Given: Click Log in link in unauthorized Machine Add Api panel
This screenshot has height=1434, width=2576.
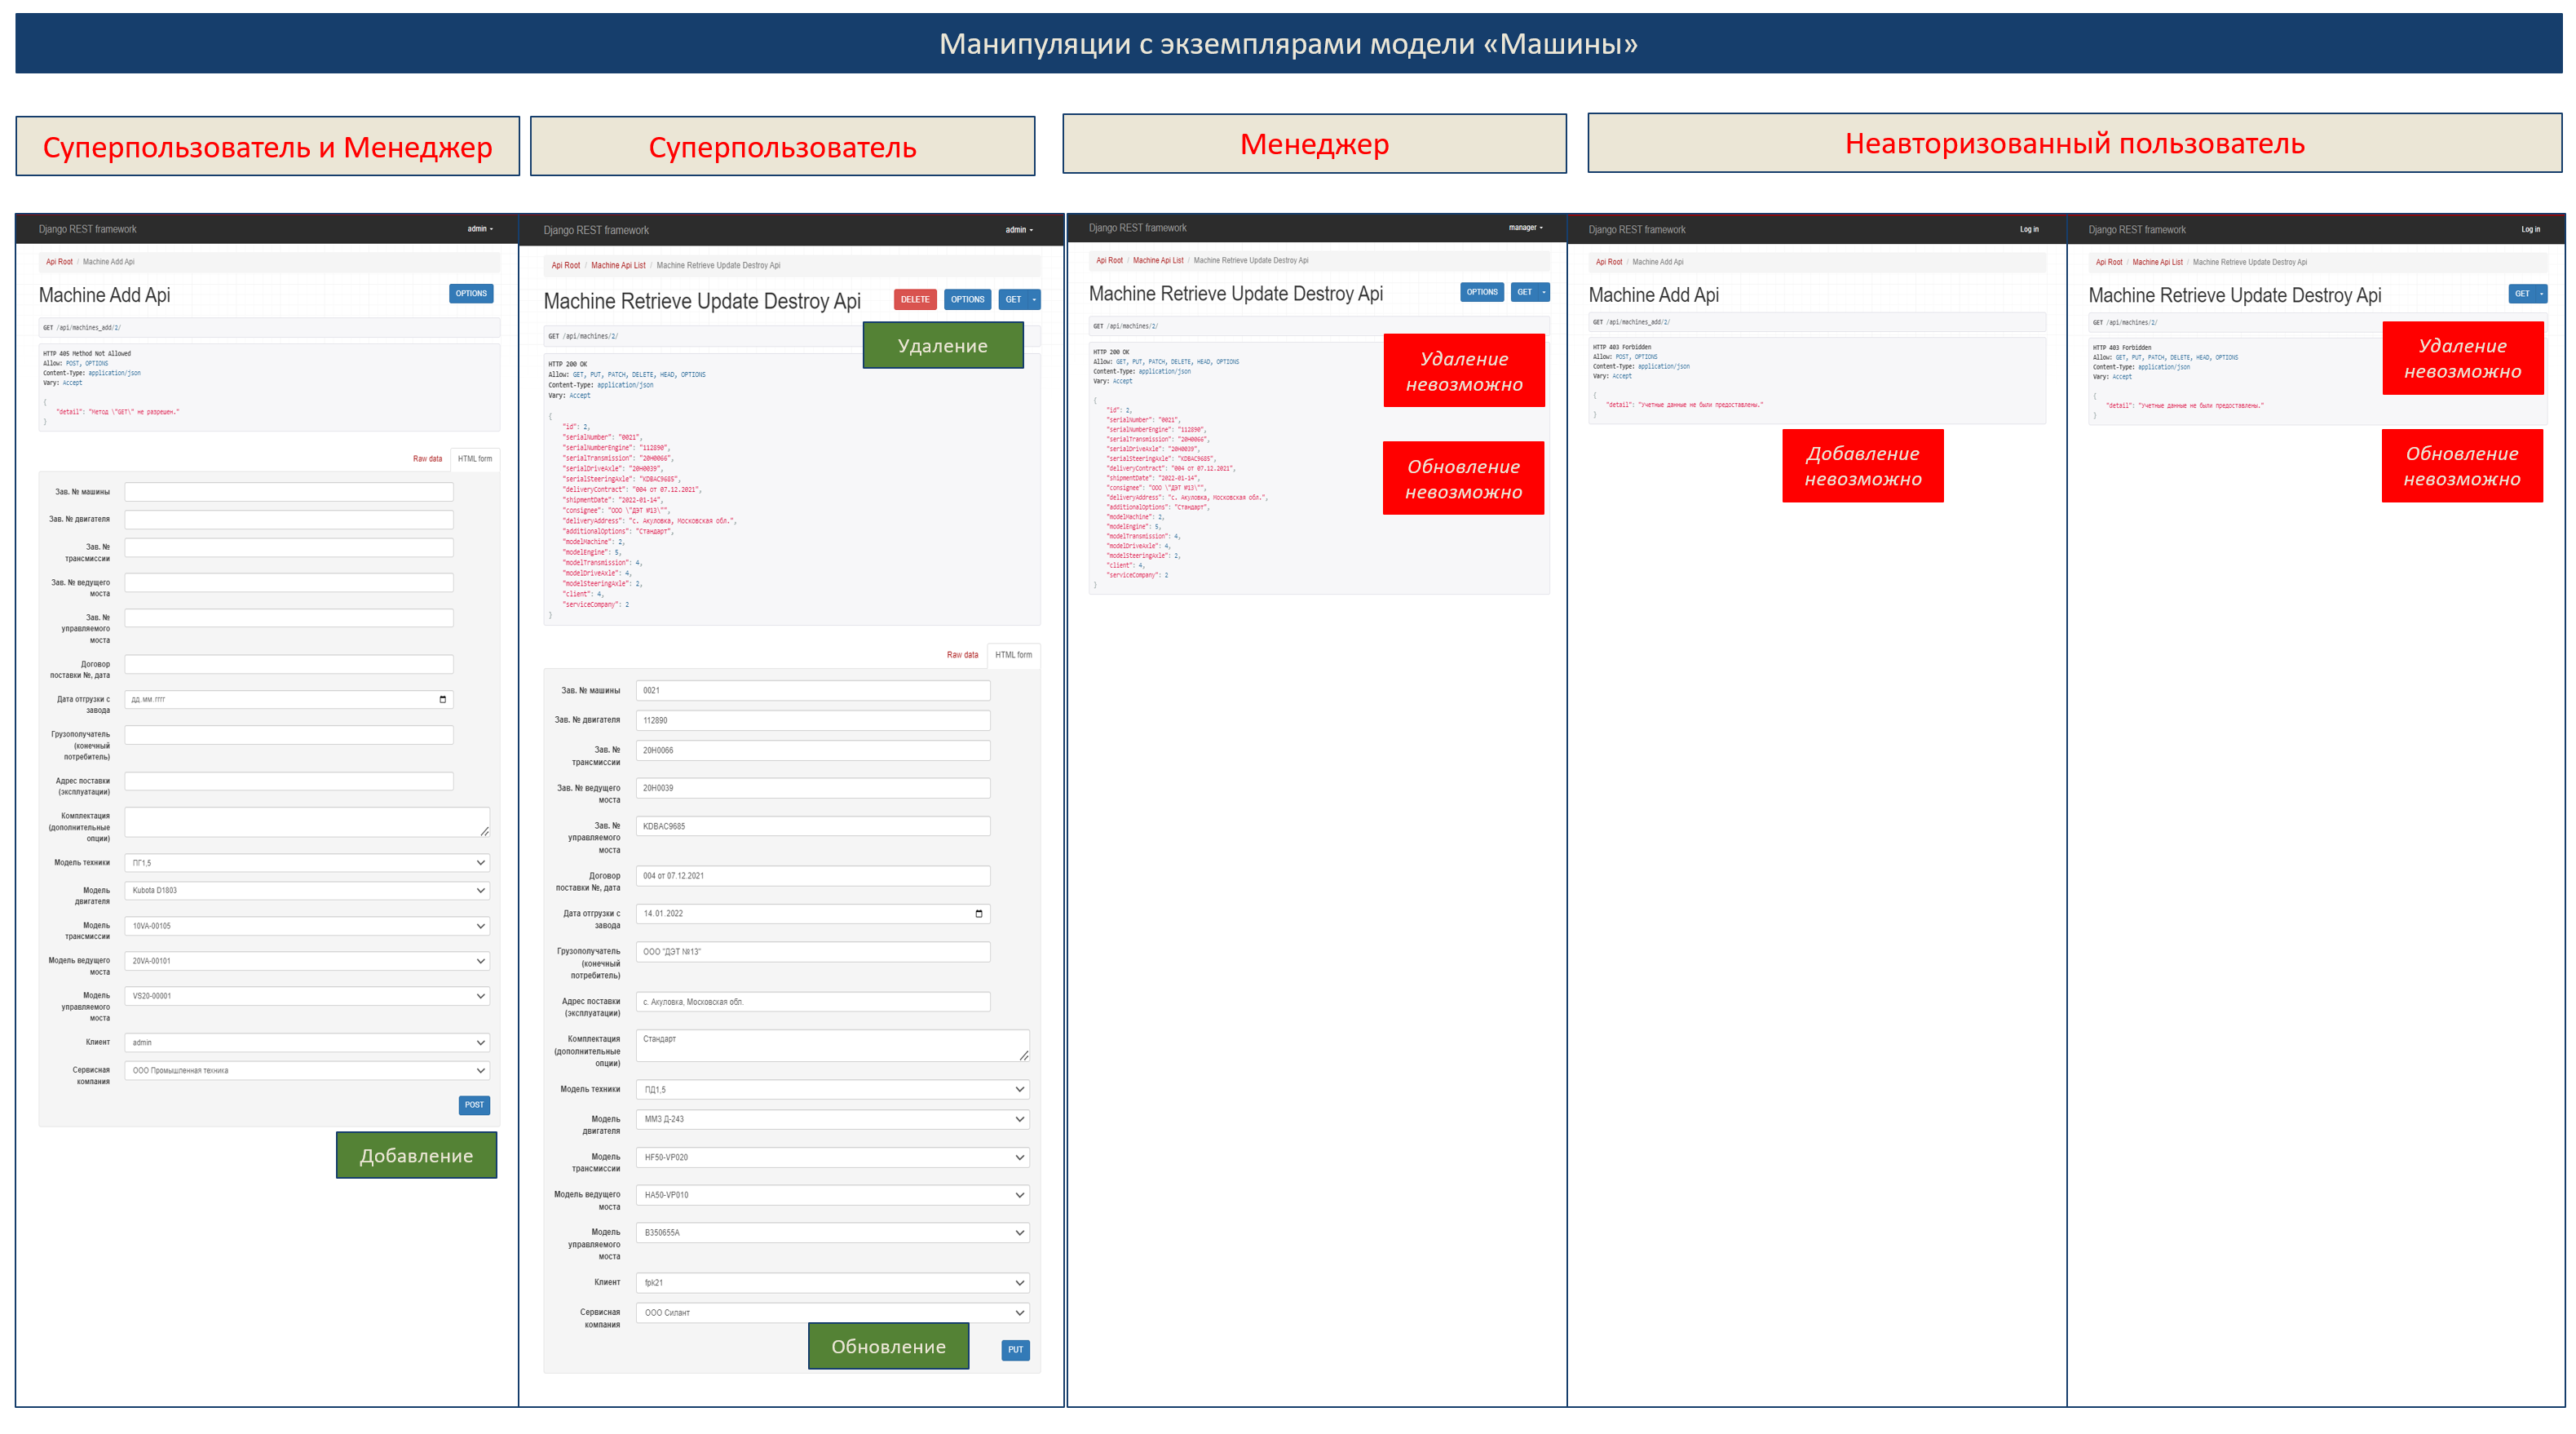Looking at the screenshot, I should coord(2028,229).
